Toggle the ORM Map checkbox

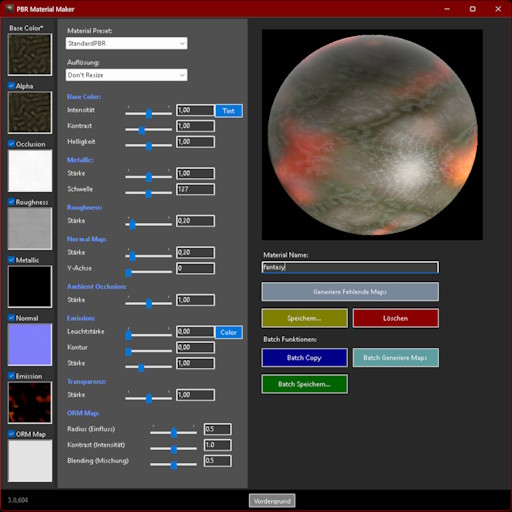[x=11, y=434]
